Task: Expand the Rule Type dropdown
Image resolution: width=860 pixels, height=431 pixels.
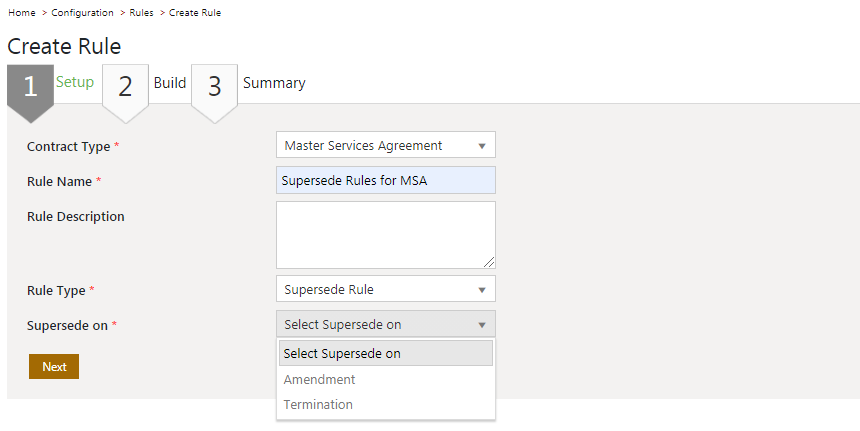Action: [385, 289]
